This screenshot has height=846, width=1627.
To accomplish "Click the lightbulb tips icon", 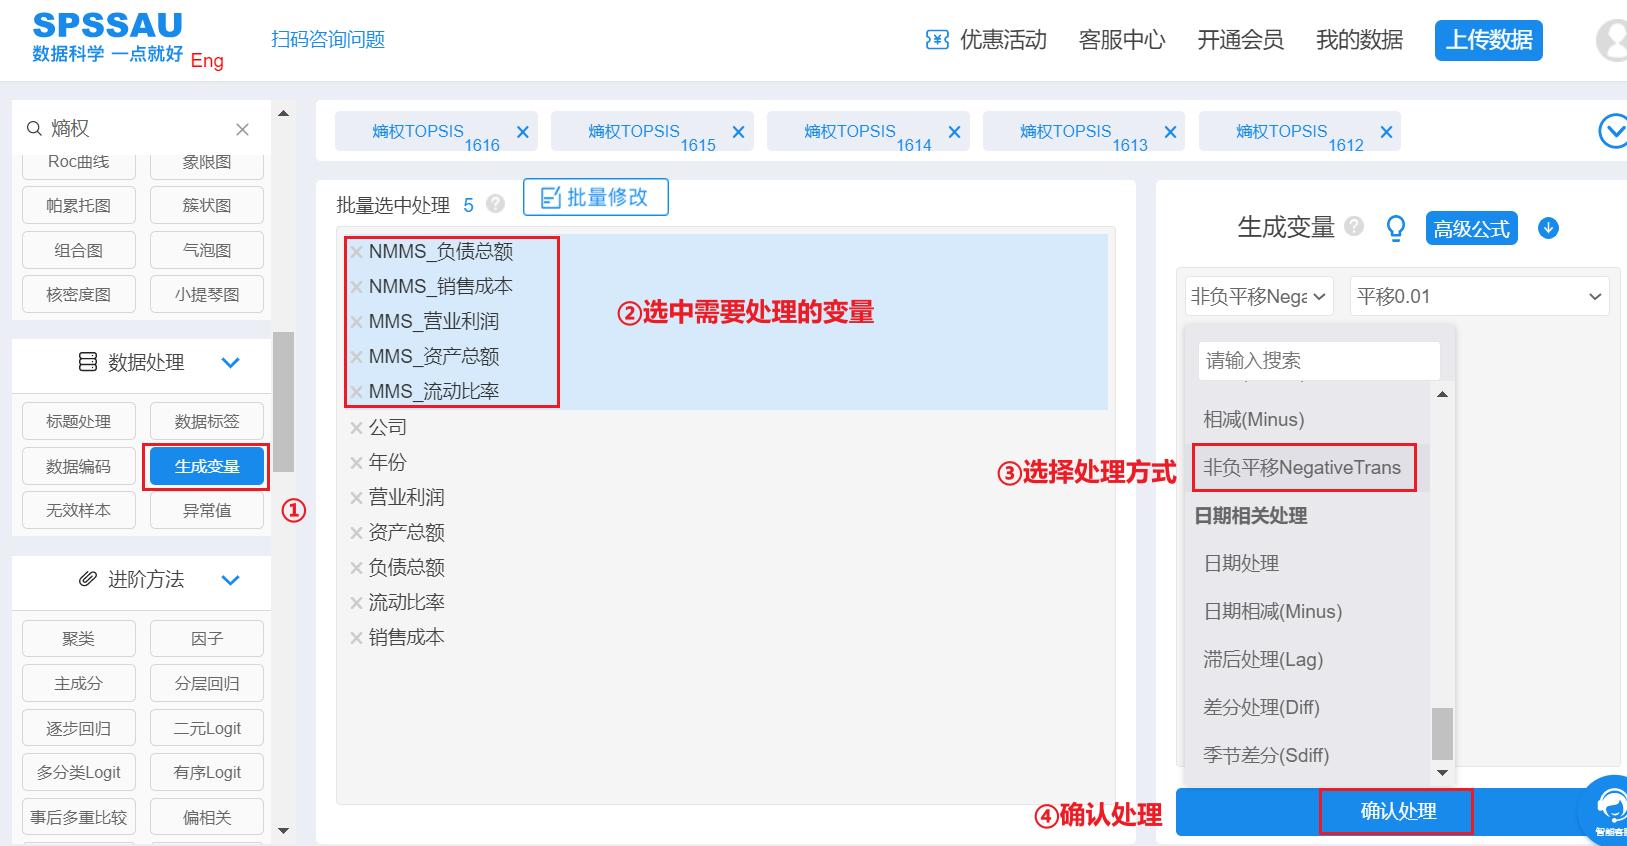I will pyautogui.click(x=1395, y=229).
